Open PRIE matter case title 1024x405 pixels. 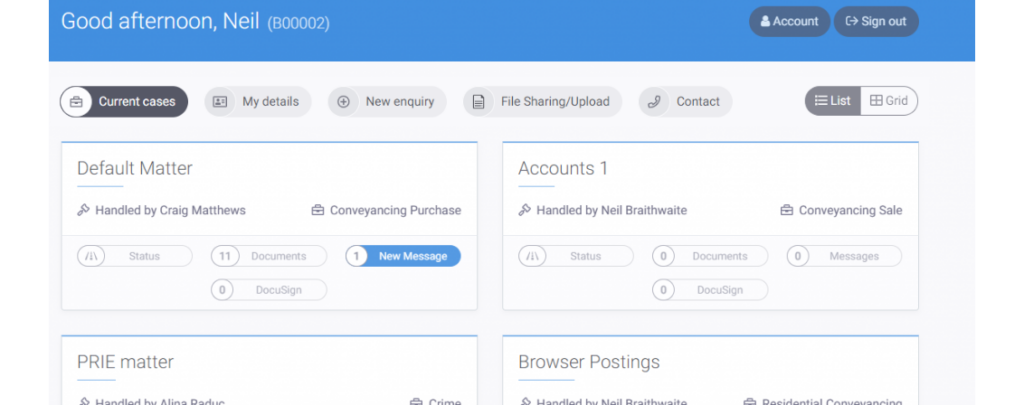tap(125, 362)
